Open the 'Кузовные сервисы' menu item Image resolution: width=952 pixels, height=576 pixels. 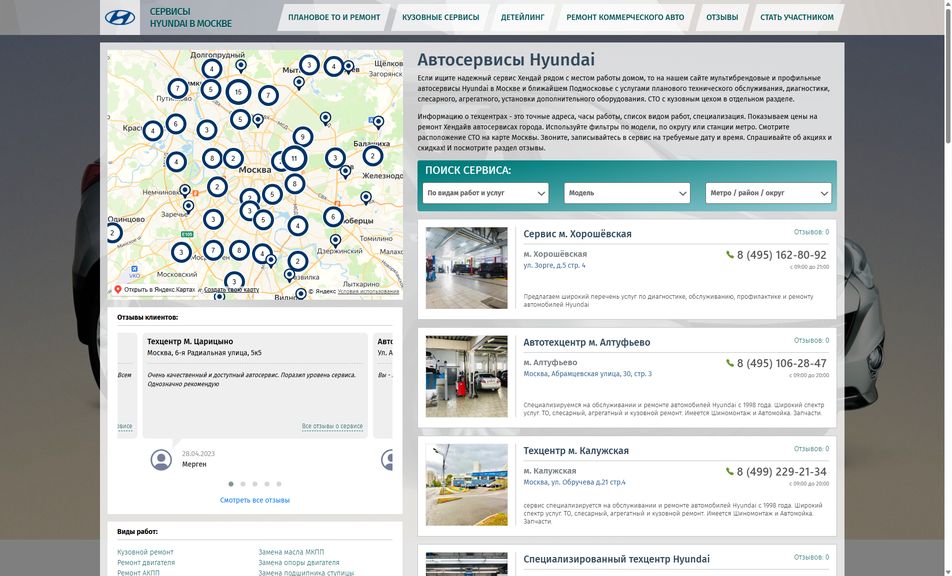click(441, 18)
